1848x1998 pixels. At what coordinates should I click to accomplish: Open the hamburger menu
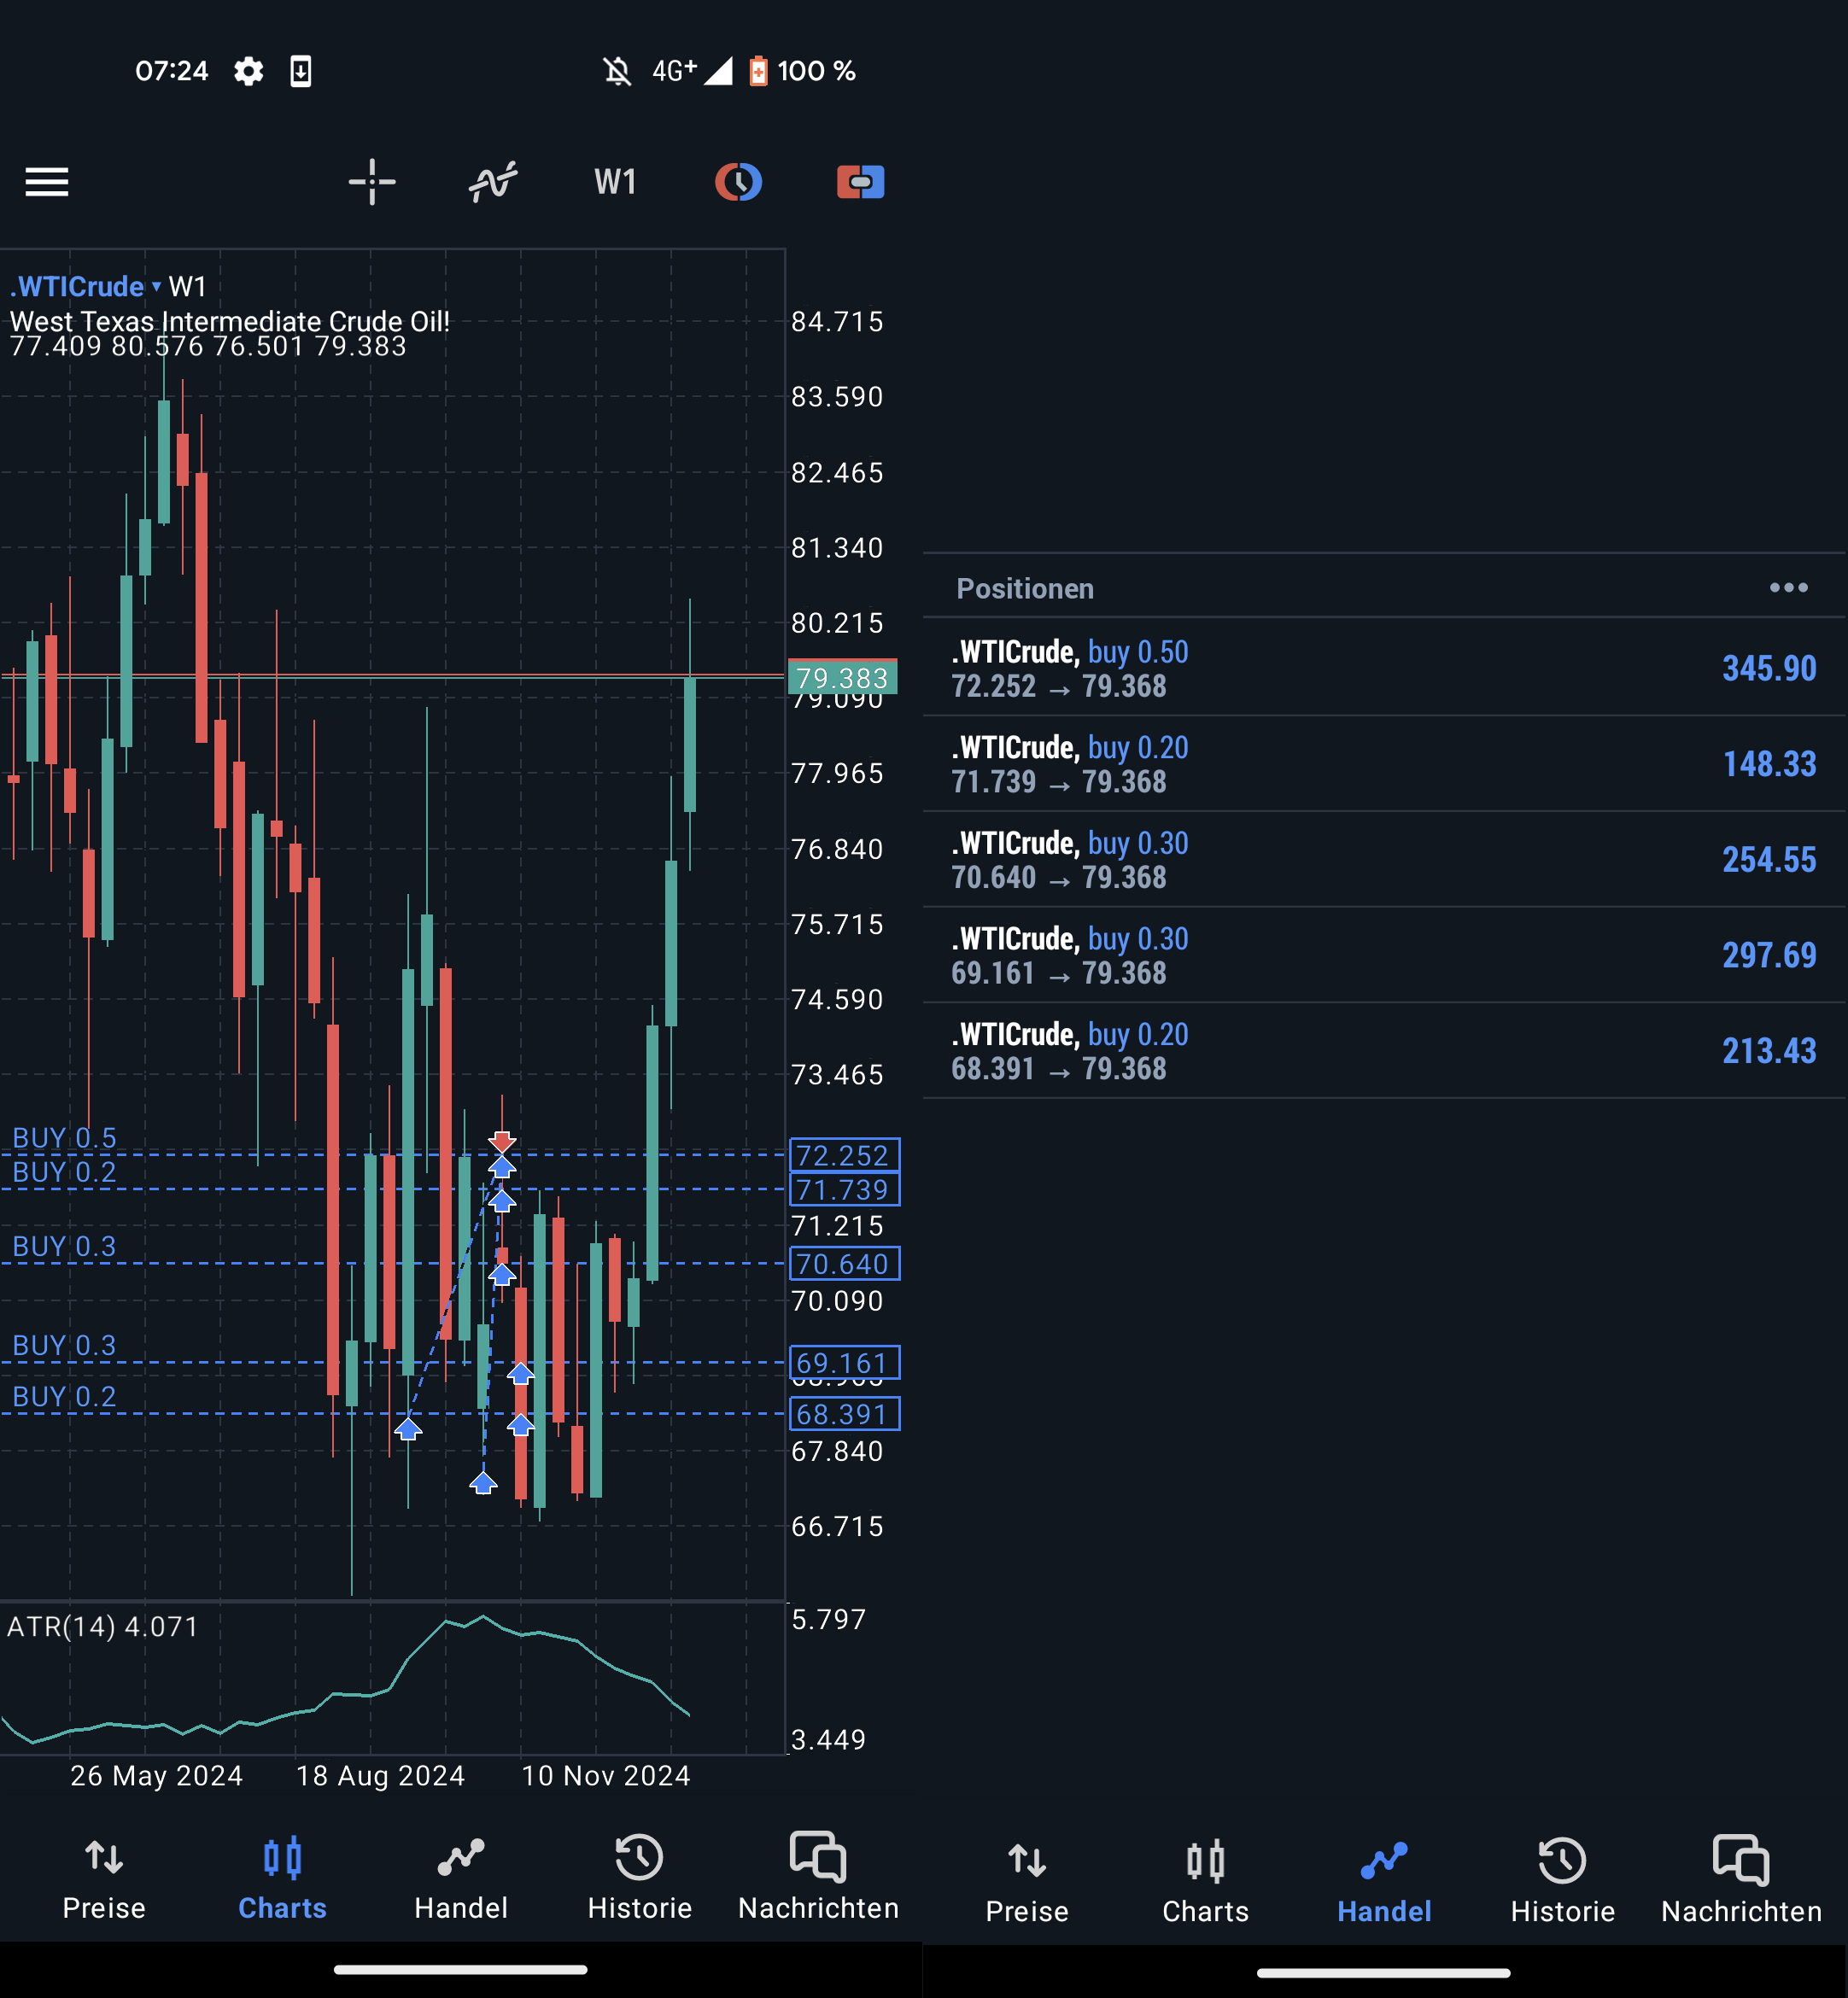(46, 182)
